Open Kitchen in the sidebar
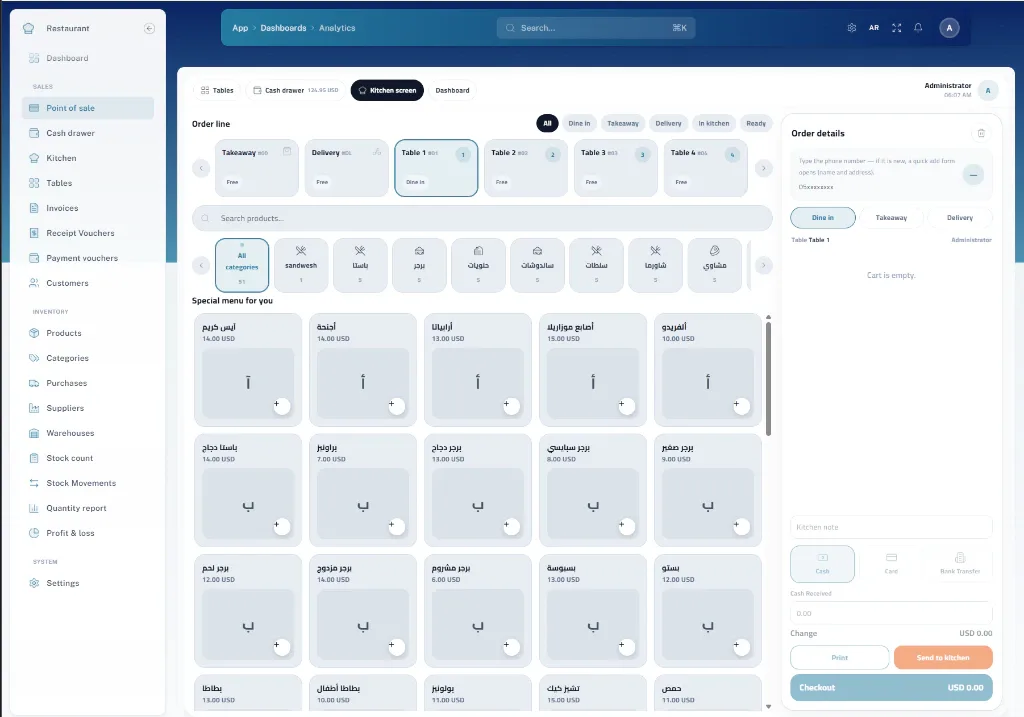The image size is (1024, 717). (x=88, y=158)
